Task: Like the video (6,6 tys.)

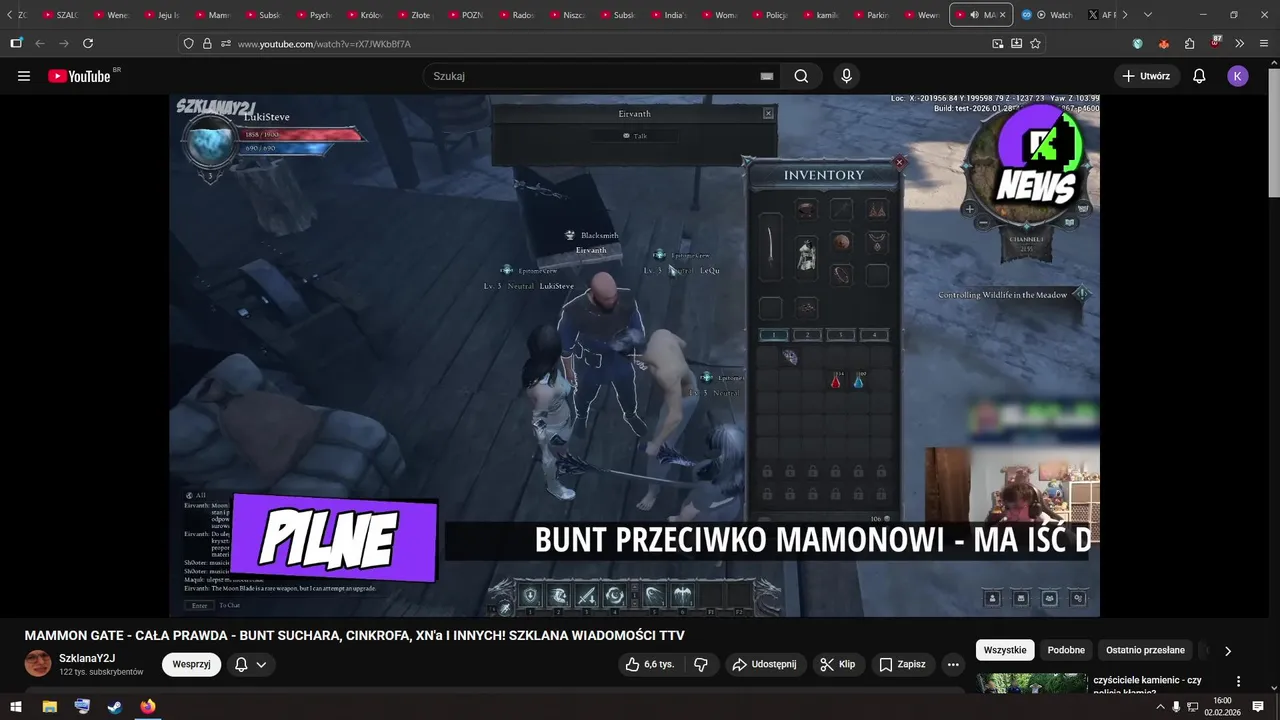Action: point(649,664)
